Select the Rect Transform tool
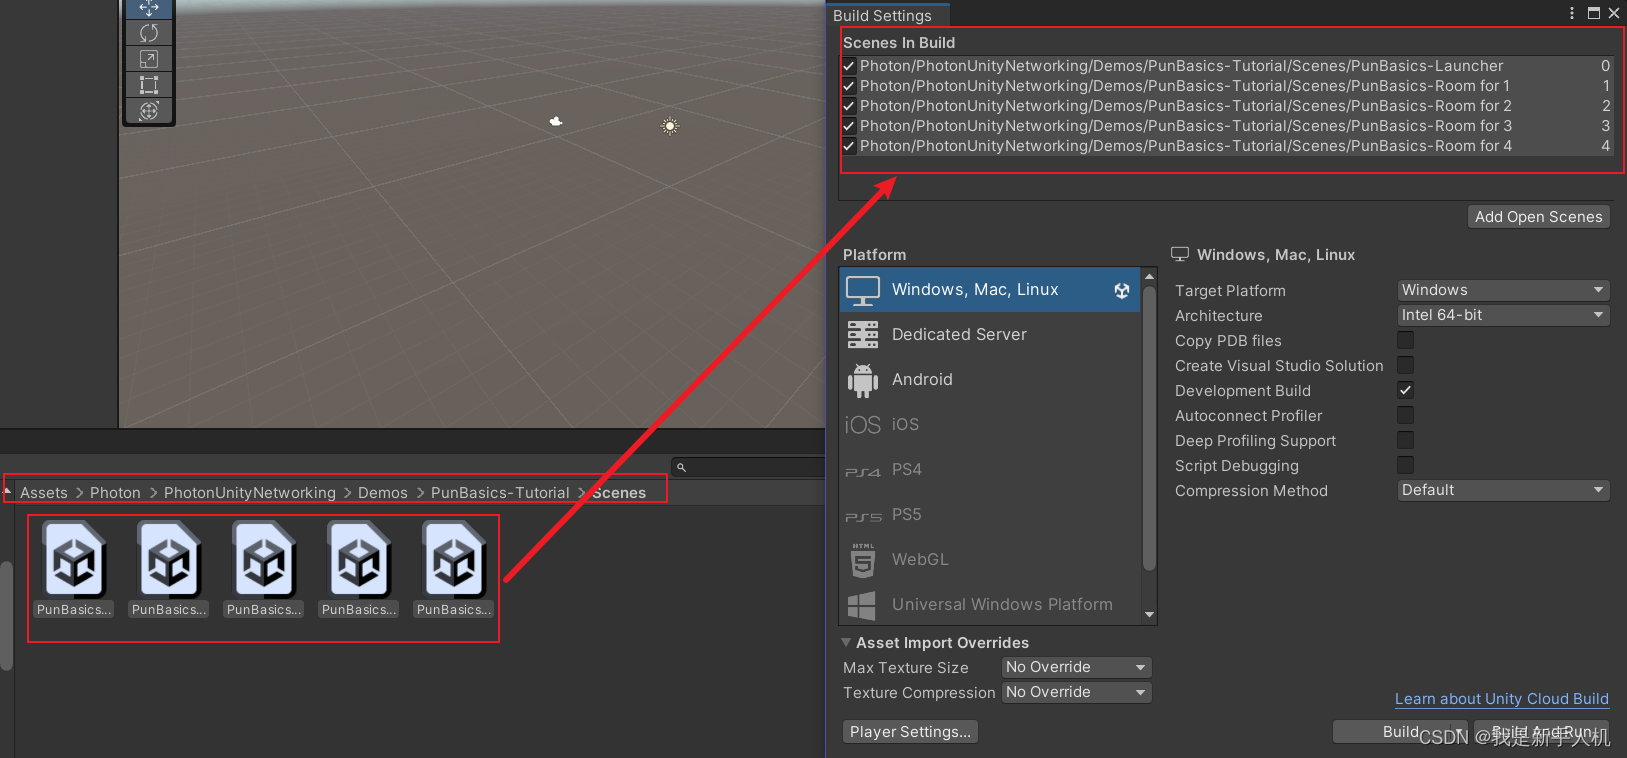 tap(149, 85)
